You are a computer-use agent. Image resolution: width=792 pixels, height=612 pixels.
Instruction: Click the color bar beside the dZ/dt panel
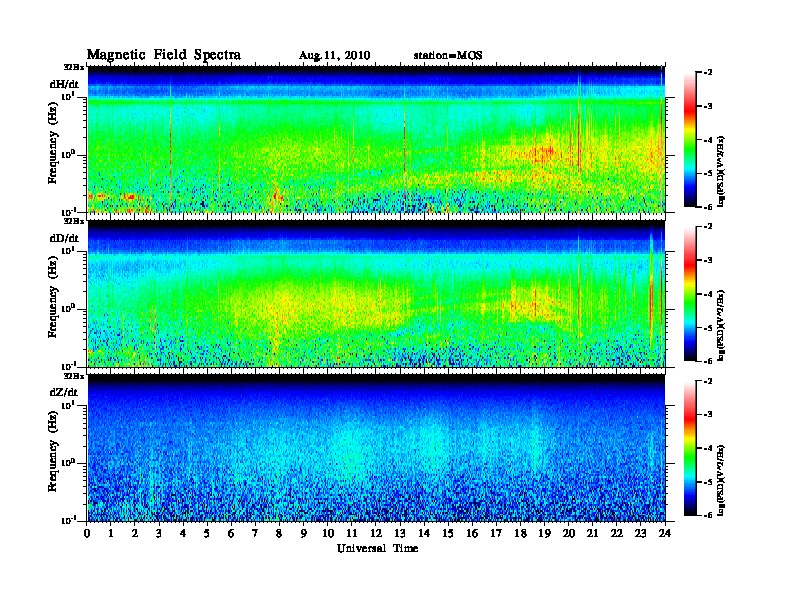point(690,448)
